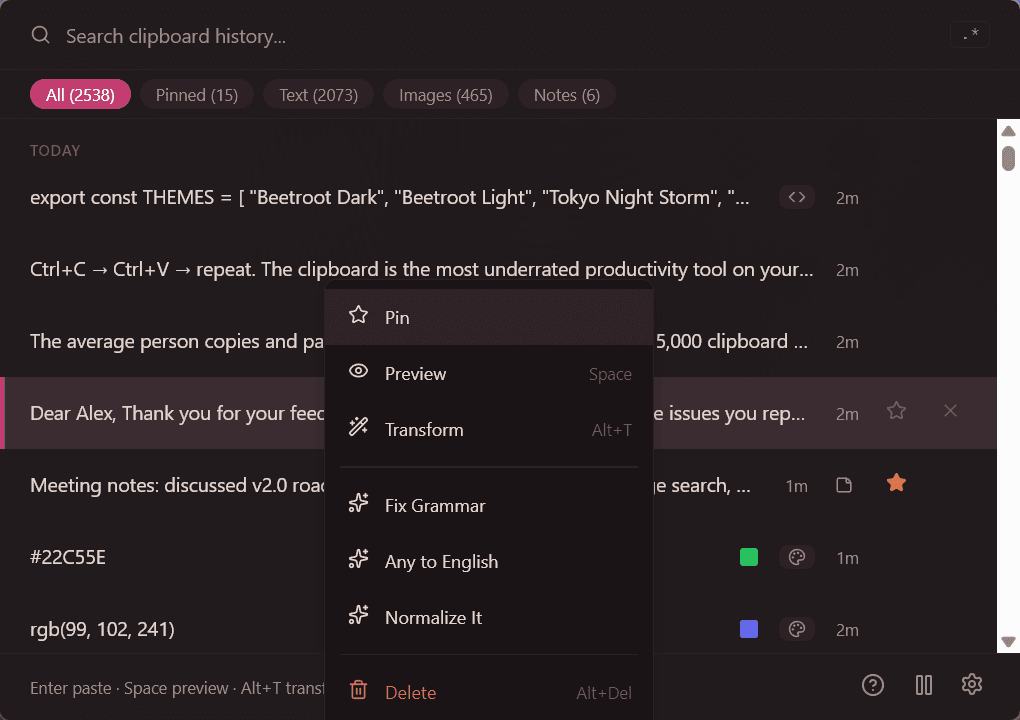The width and height of the screenshot is (1020, 720).
Task: Click the document icon on the Meeting notes entry
Action: point(844,484)
